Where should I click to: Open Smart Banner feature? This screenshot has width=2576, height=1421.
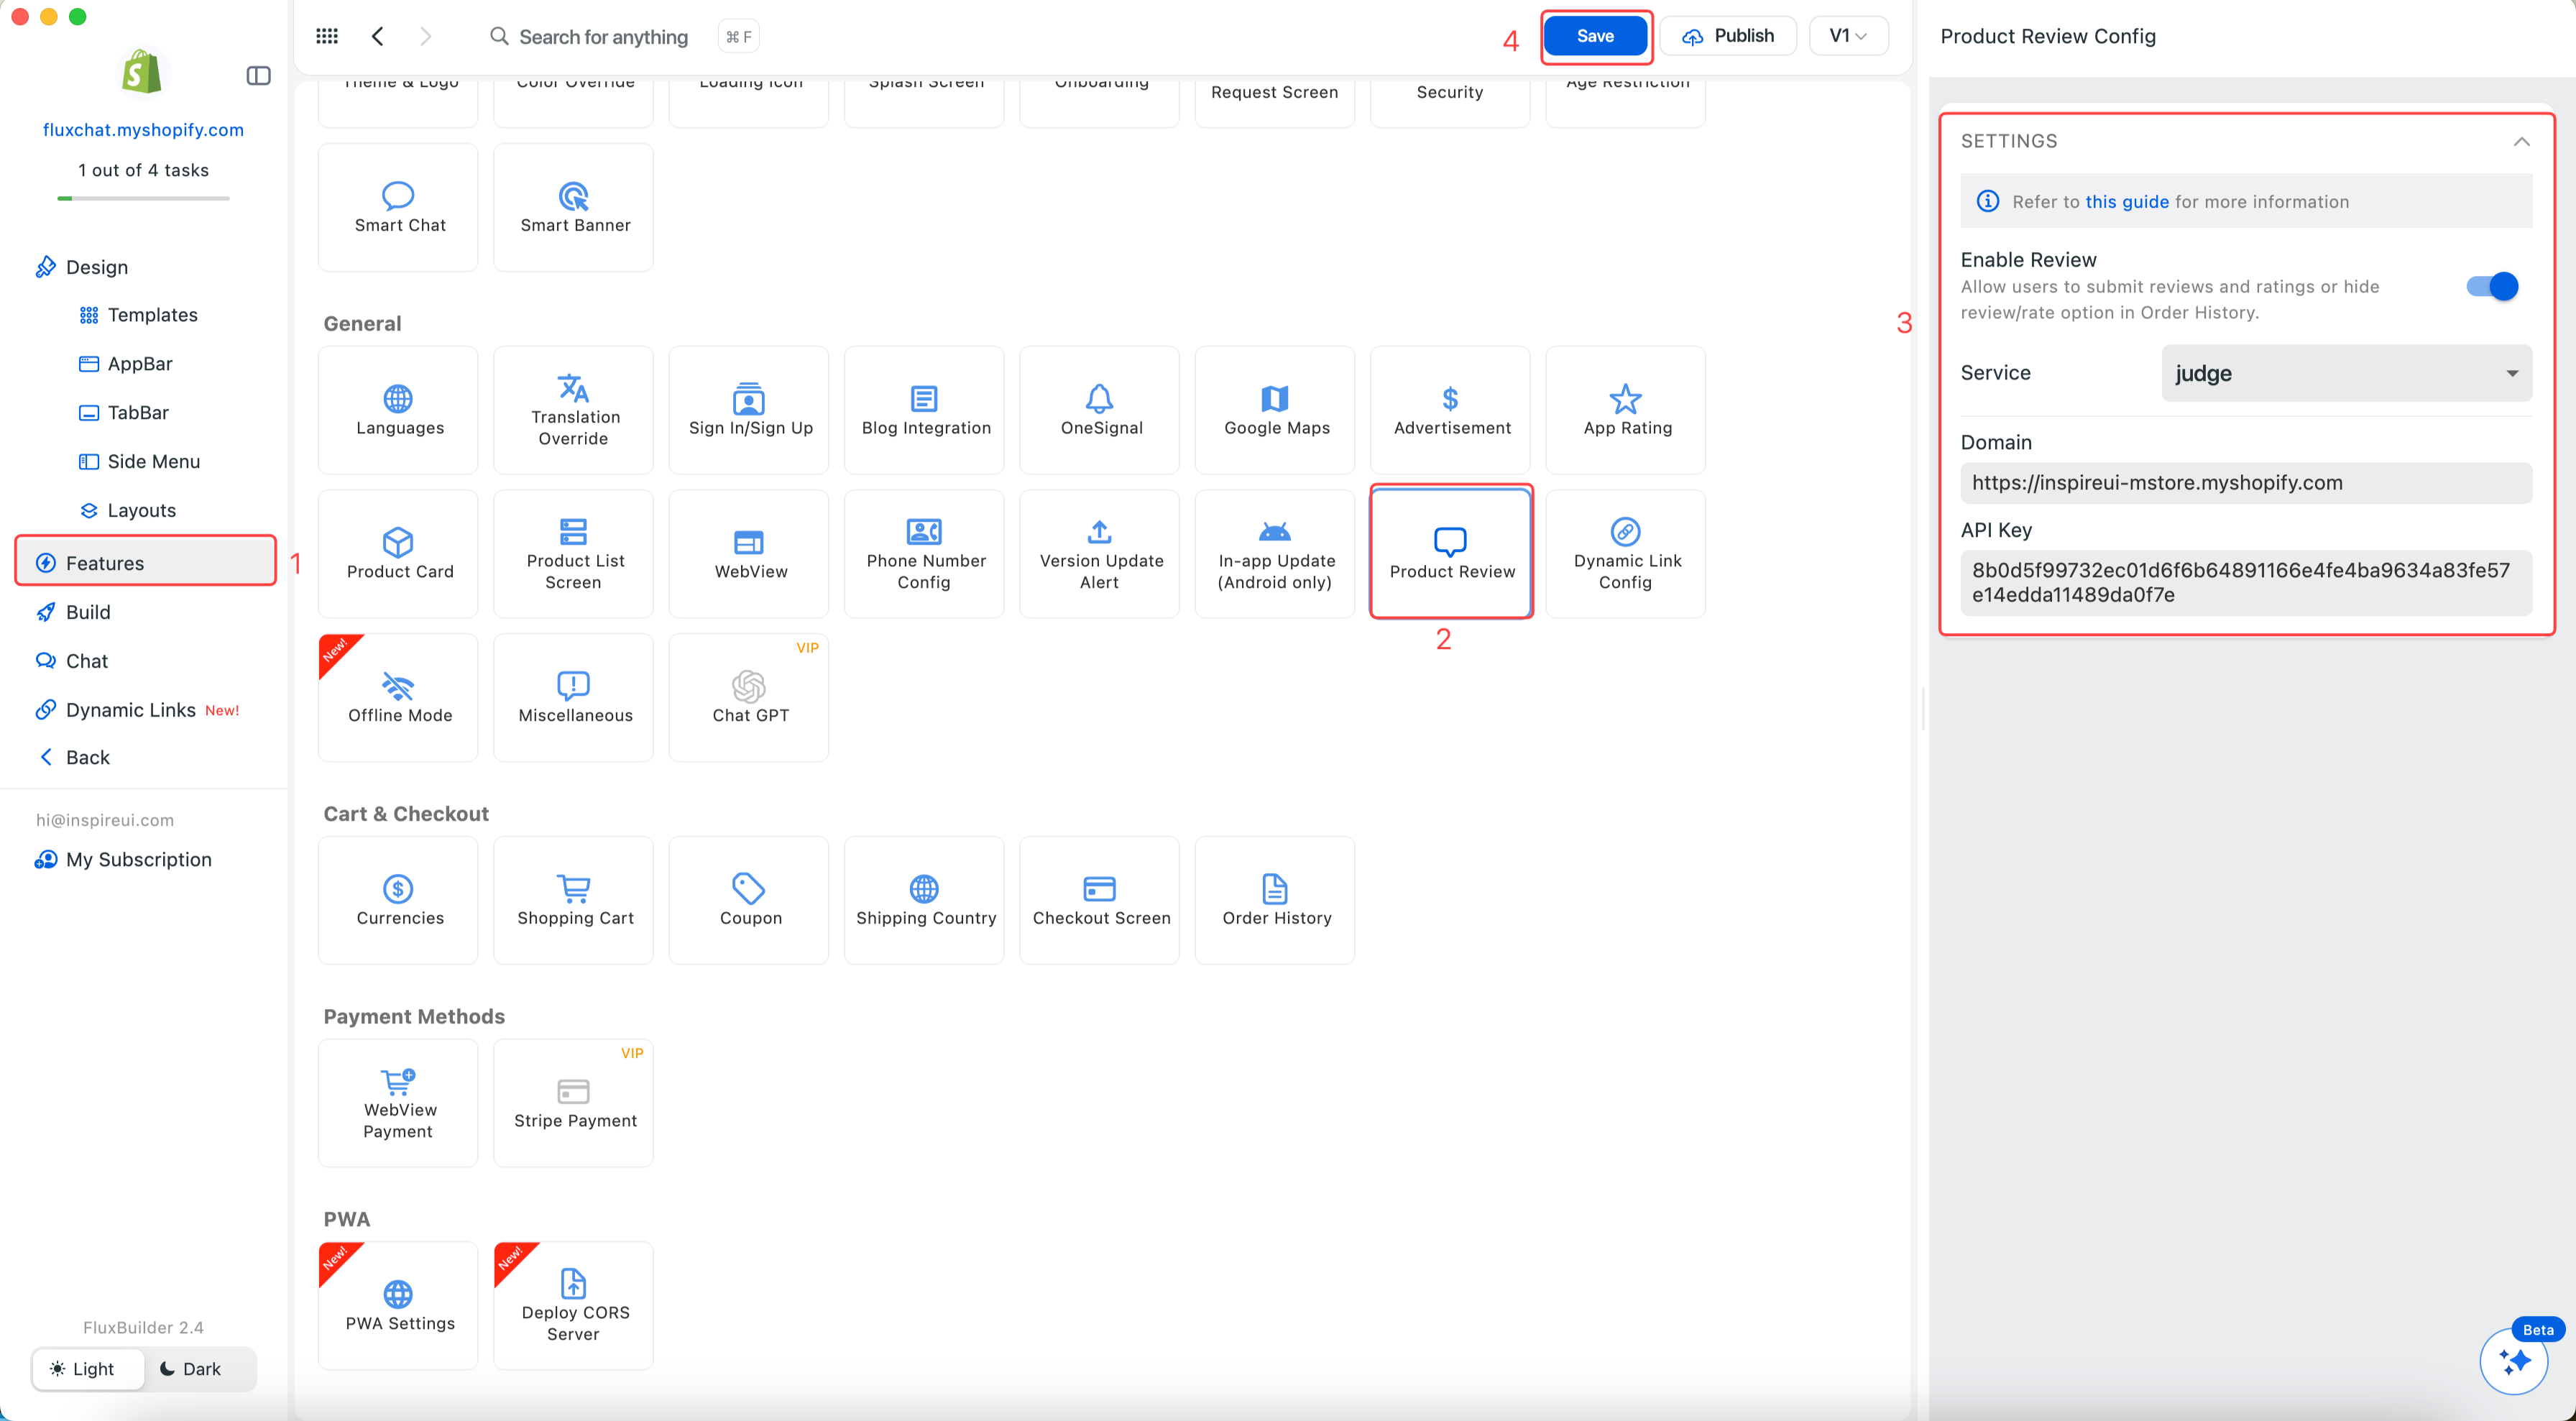tap(573, 207)
